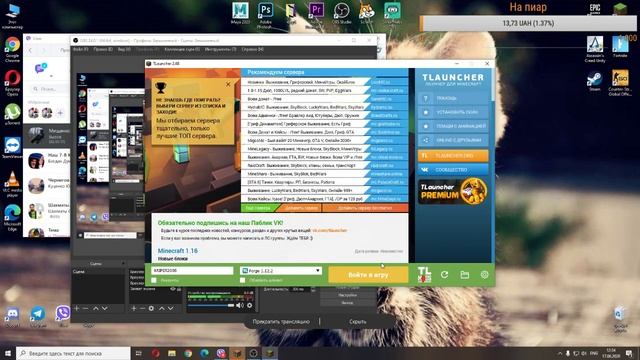Select the MineLegacy server row
This screenshot has width=640, height=360.
coord(324,149)
